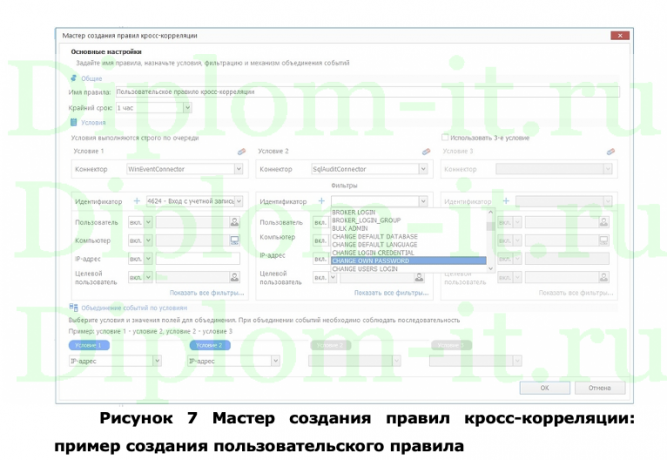
Task: Click eraser icon for Условие 1
Action: pyautogui.click(x=241, y=151)
